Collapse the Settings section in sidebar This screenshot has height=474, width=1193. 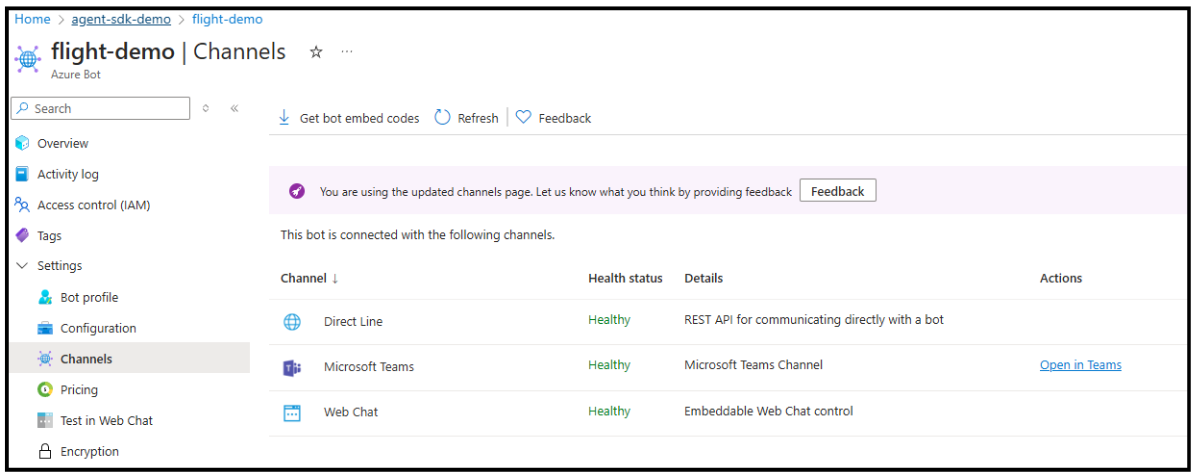point(23,266)
